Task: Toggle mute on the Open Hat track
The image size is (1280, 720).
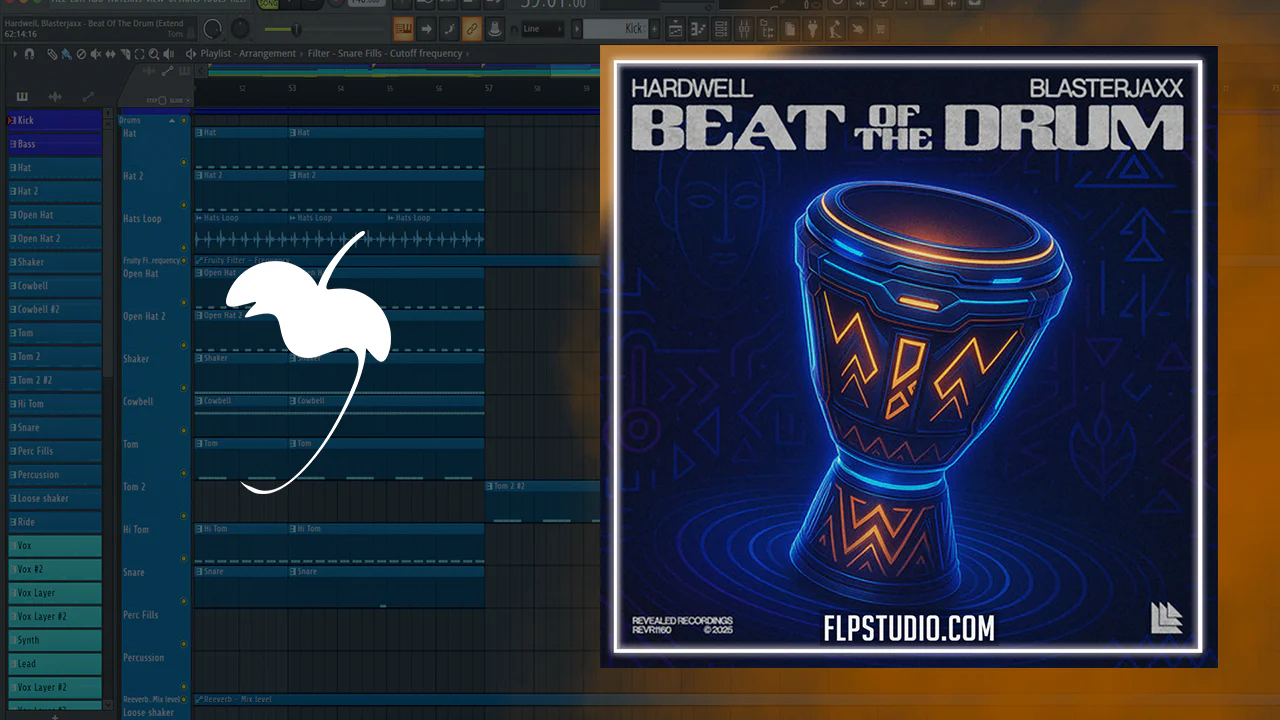Action: [x=183, y=303]
